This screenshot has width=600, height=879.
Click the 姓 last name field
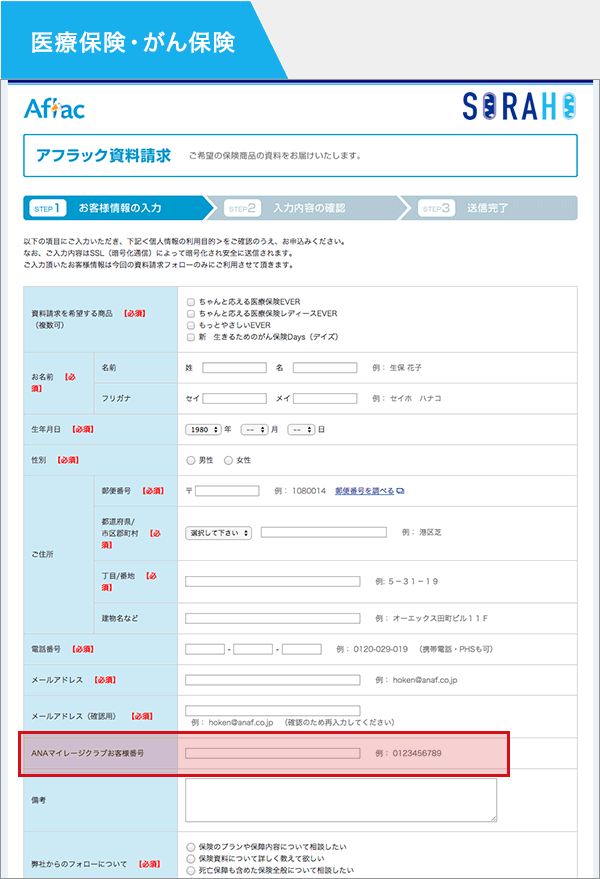(234, 368)
